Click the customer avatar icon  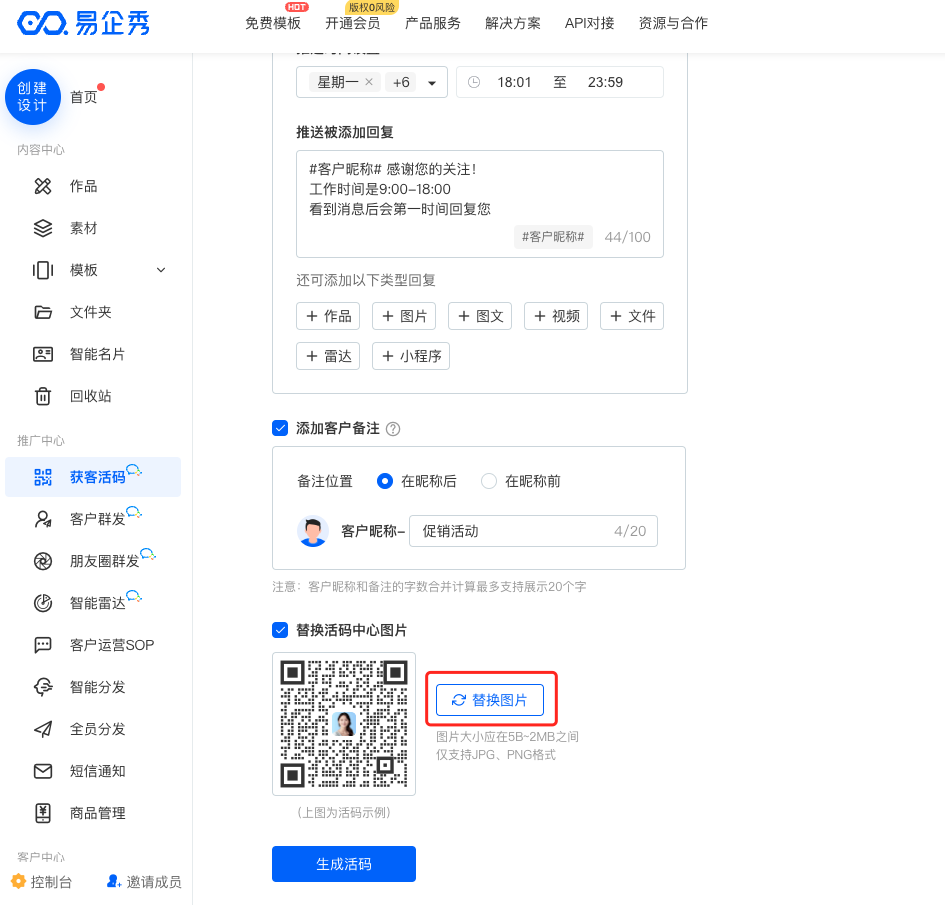coord(313,531)
